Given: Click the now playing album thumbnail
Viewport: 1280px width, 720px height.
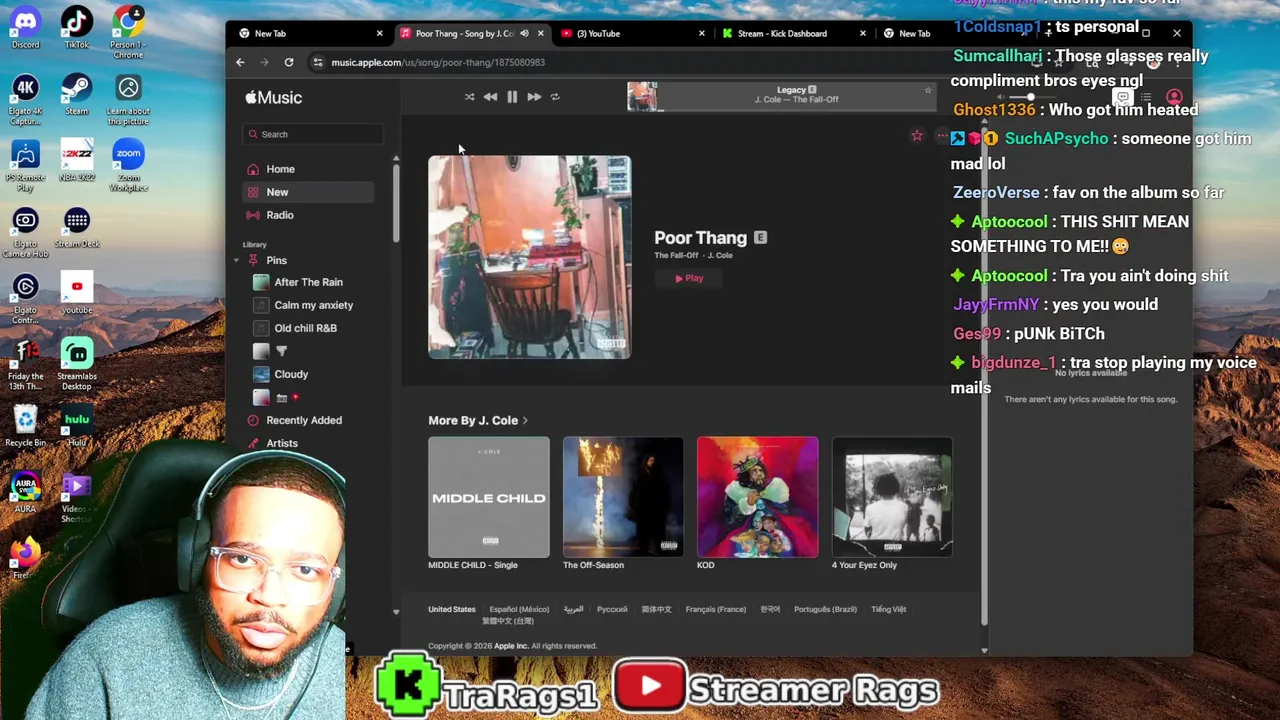Looking at the screenshot, I should pos(642,96).
